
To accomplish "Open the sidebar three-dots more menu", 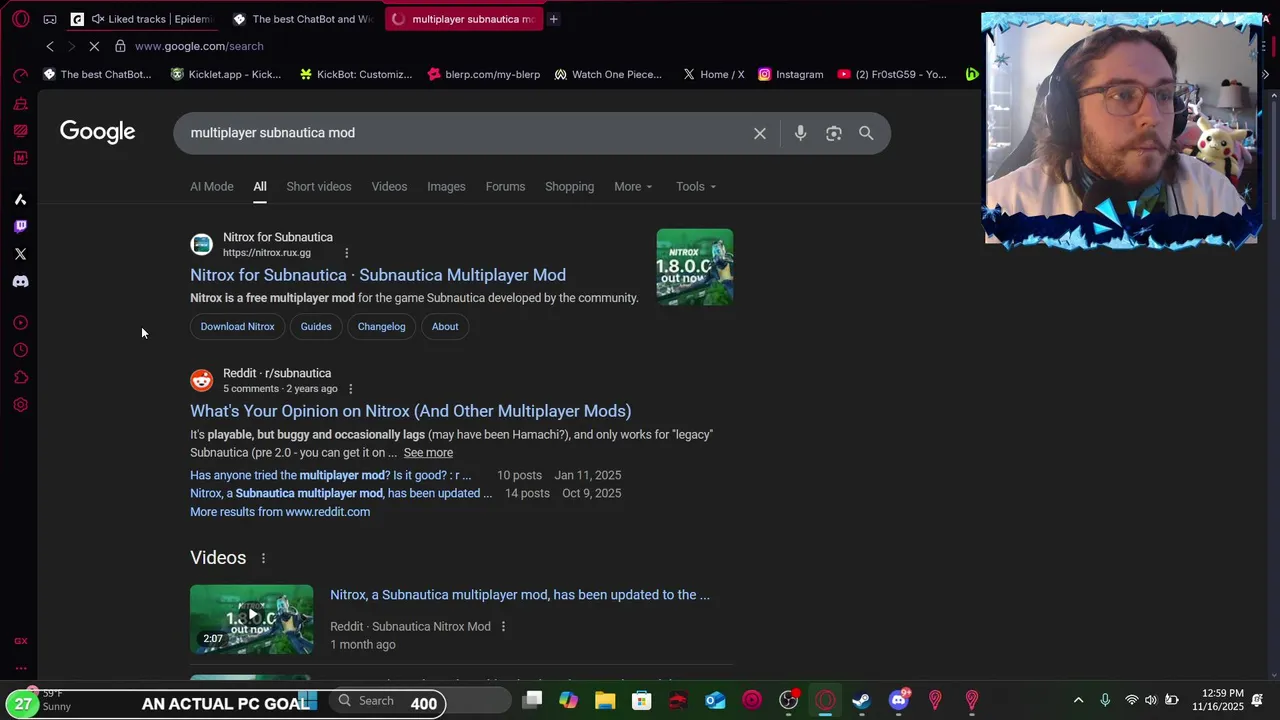I will (x=20, y=668).
